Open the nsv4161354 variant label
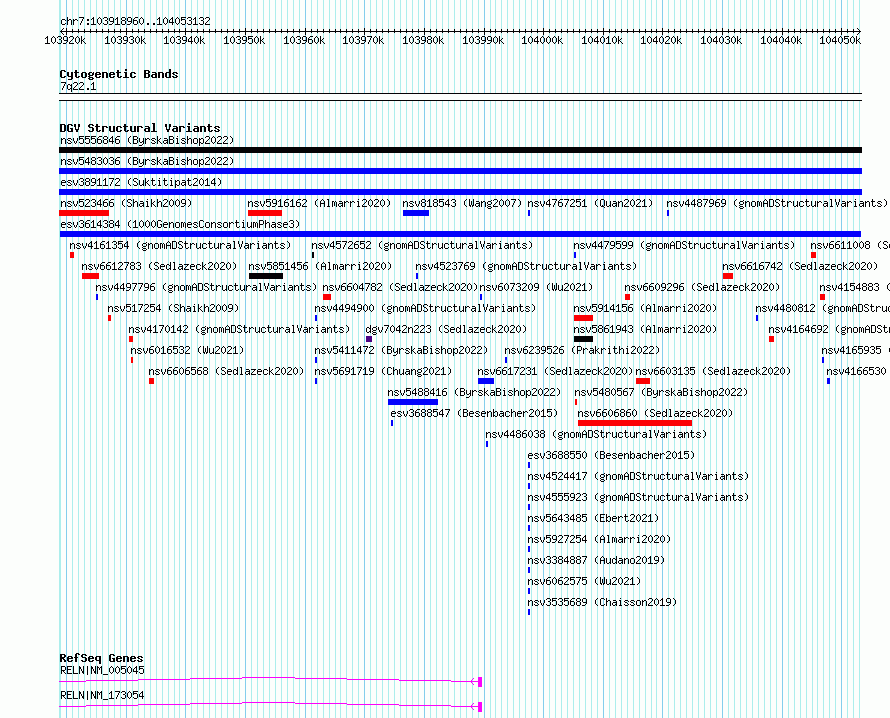The width and height of the screenshot is (890, 718). [180, 245]
